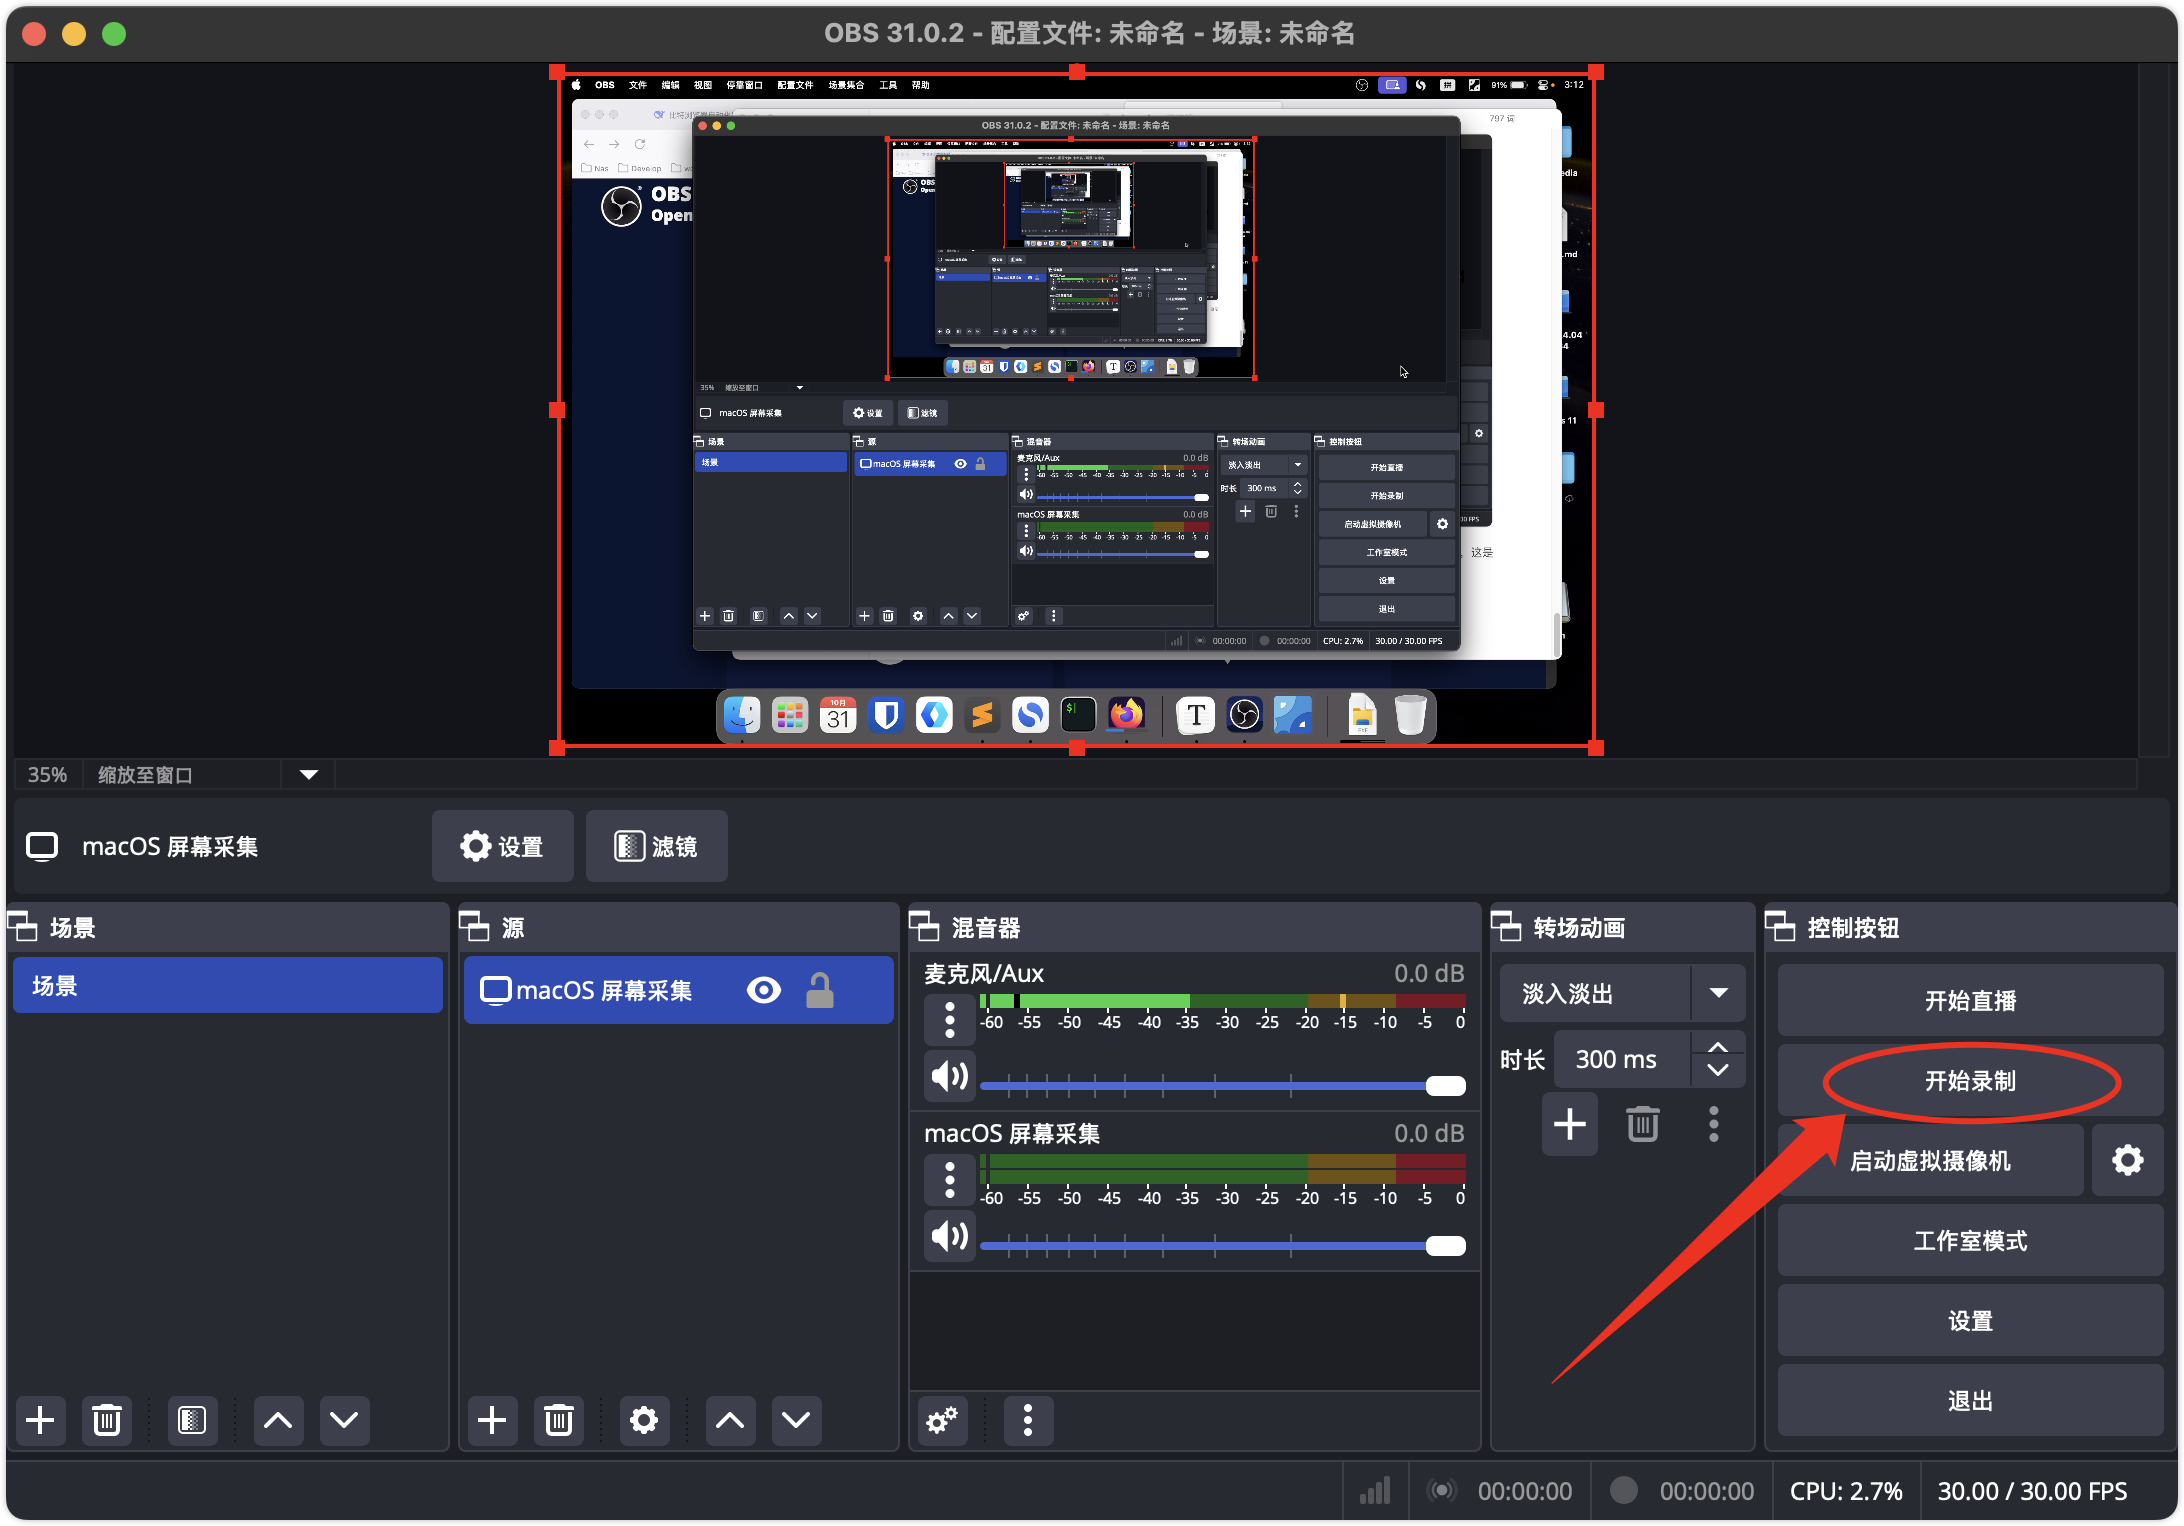The width and height of the screenshot is (2184, 1526).
Task: Remove transition using the 转场动画 trash icon
Action: tap(1642, 1124)
